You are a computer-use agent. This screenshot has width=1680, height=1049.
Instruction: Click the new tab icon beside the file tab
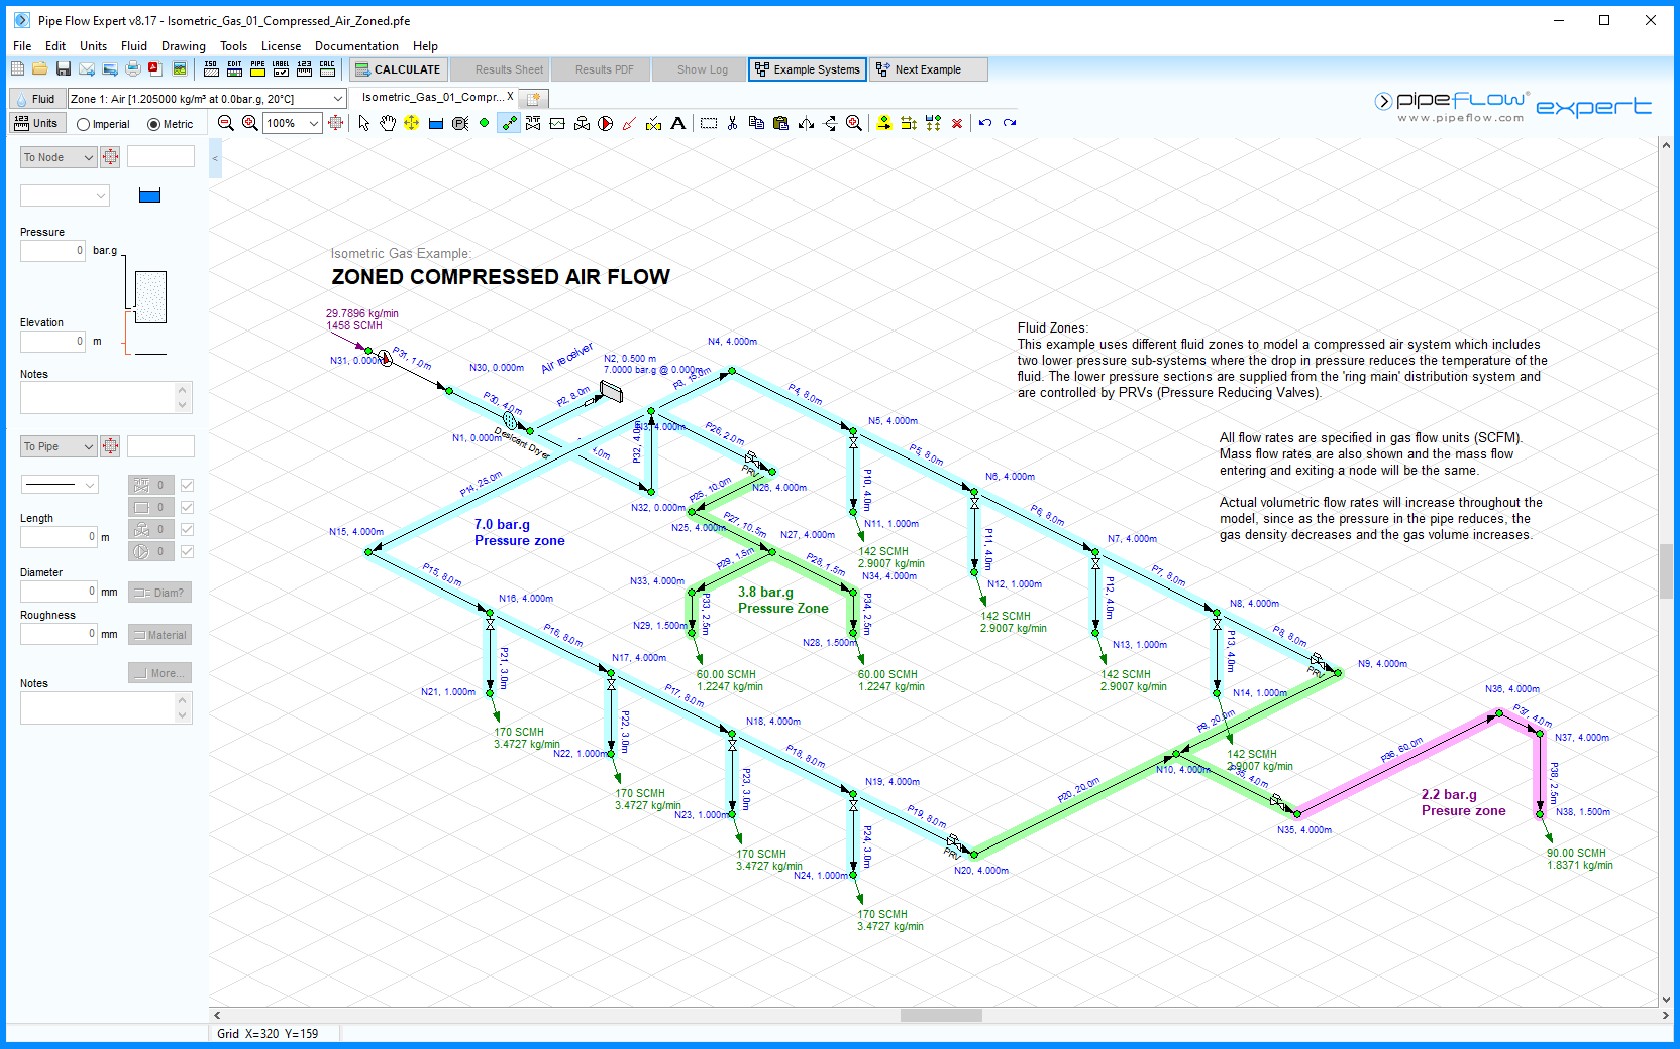(534, 98)
